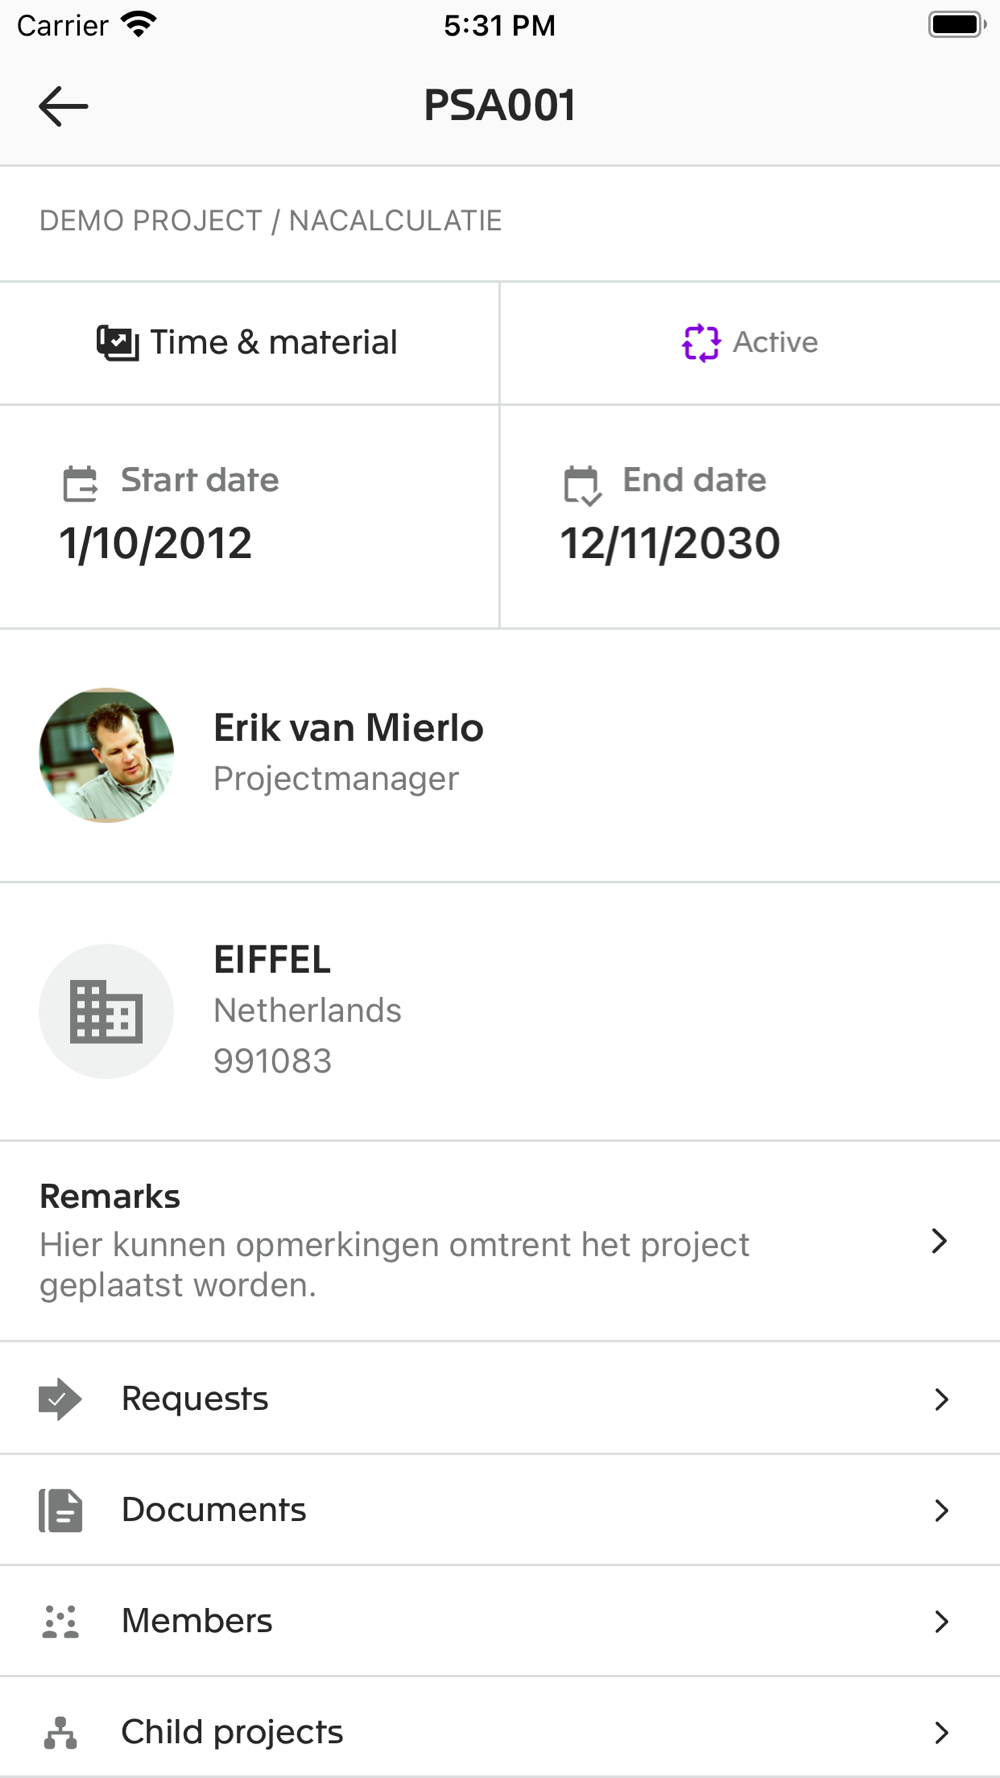This screenshot has width=1000, height=1778.
Task: Tap the Requests arrow-check icon
Action: [60, 1399]
